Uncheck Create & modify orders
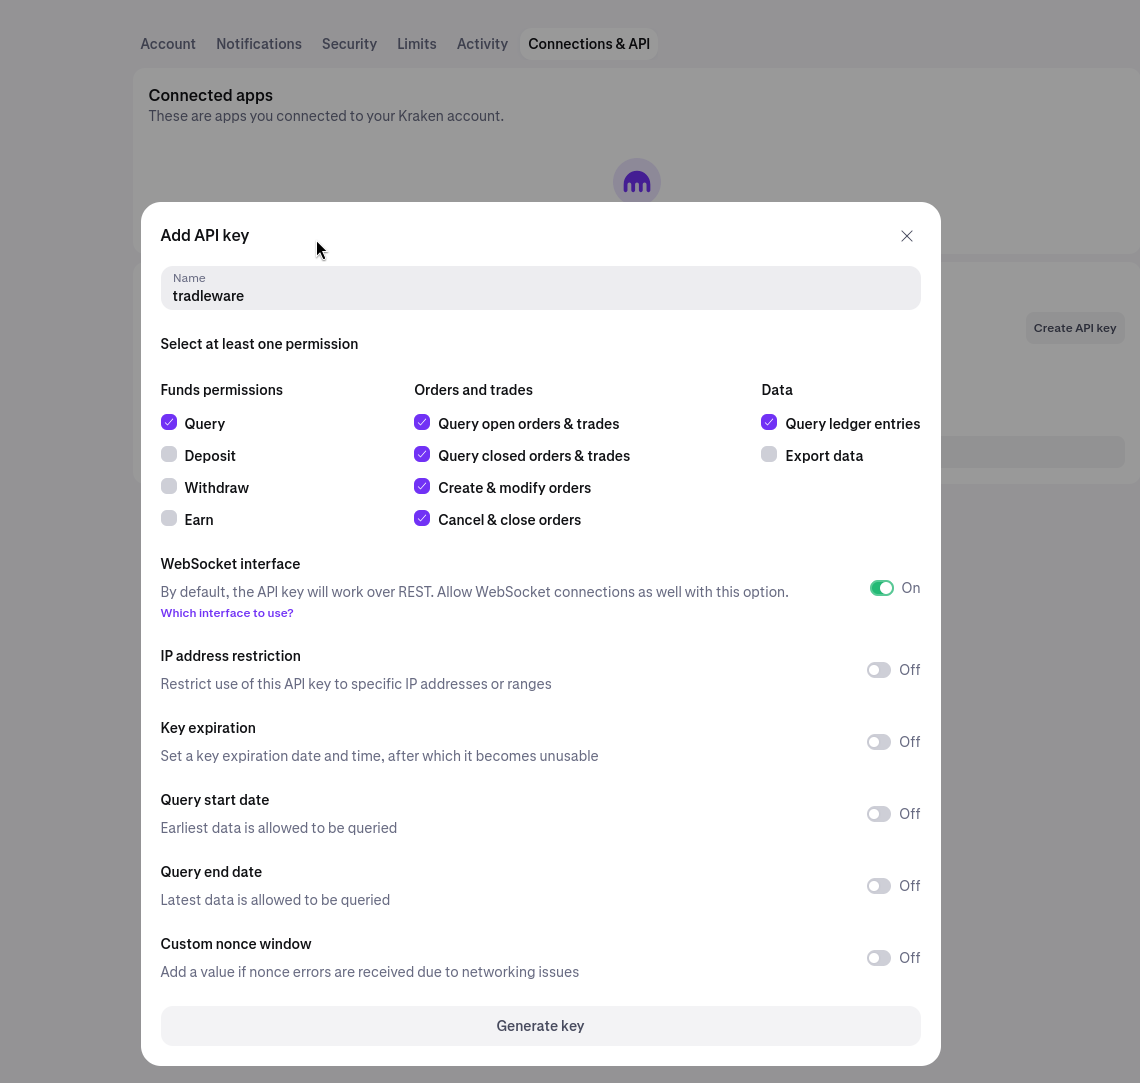 (422, 486)
